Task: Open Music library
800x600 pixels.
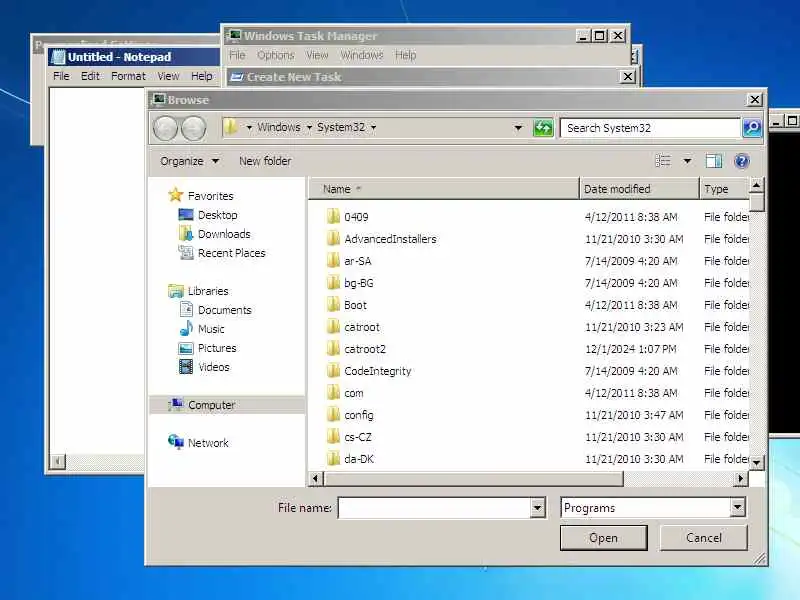Action: pos(211,329)
